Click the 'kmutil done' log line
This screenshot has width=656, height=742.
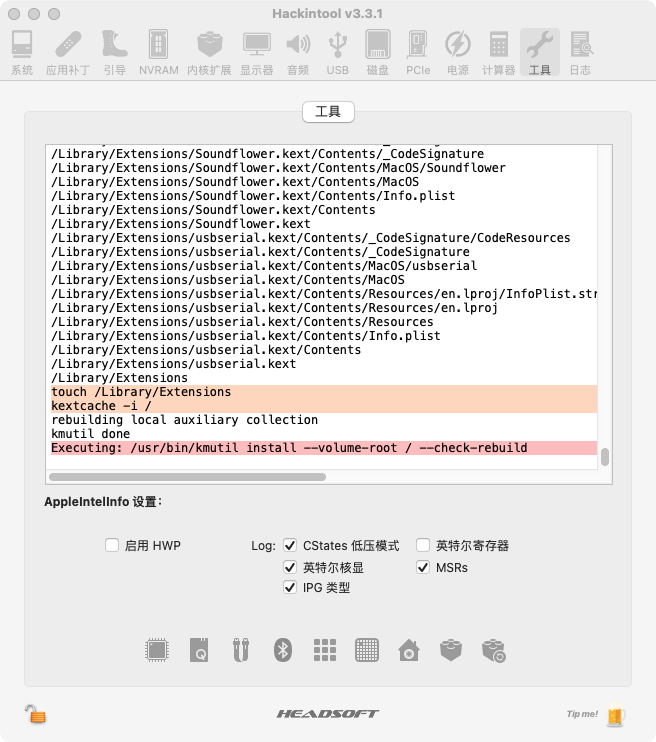(90, 433)
